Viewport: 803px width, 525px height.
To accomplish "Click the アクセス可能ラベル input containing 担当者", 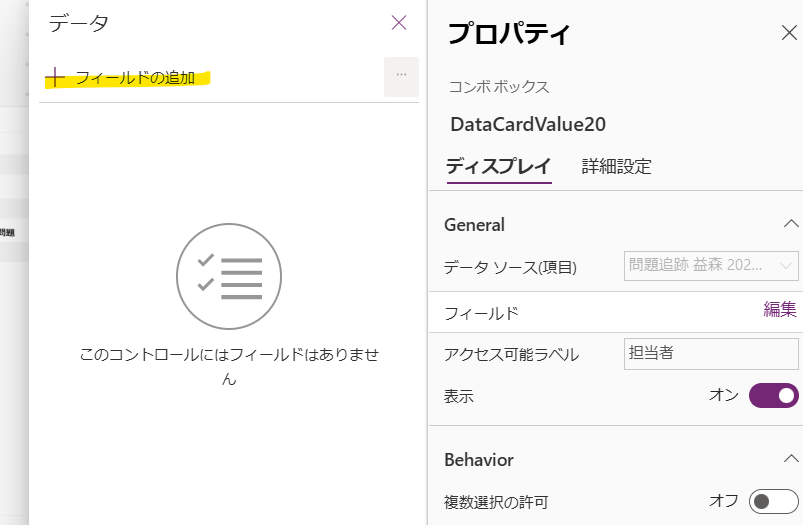I will (711, 353).
